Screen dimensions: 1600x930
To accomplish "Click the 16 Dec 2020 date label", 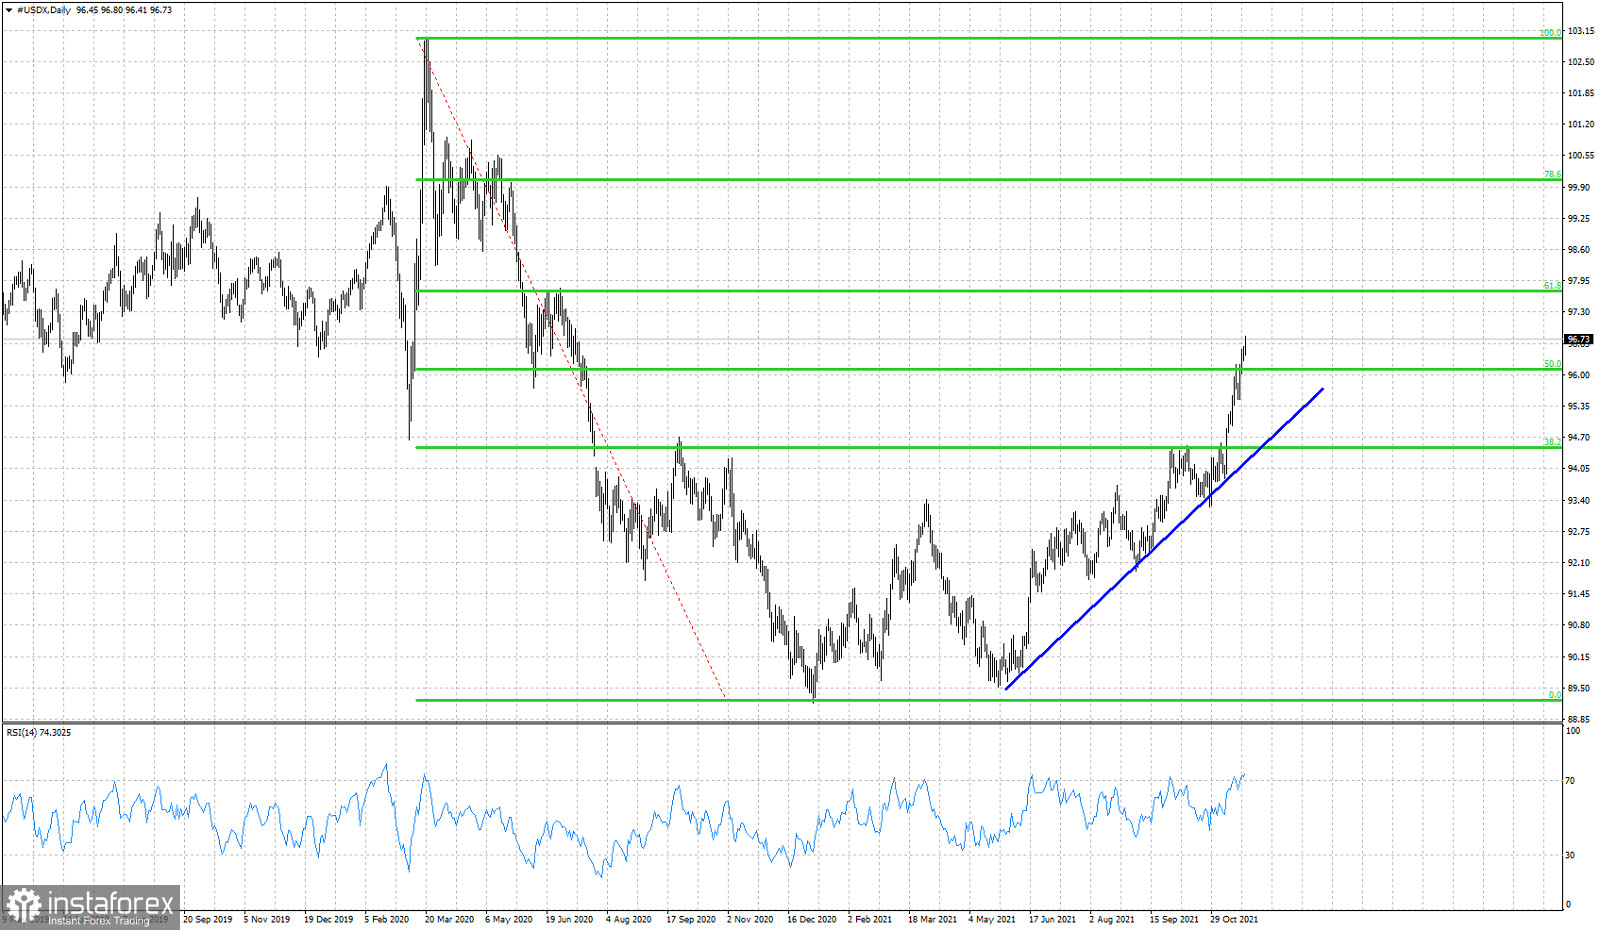I will [812, 920].
